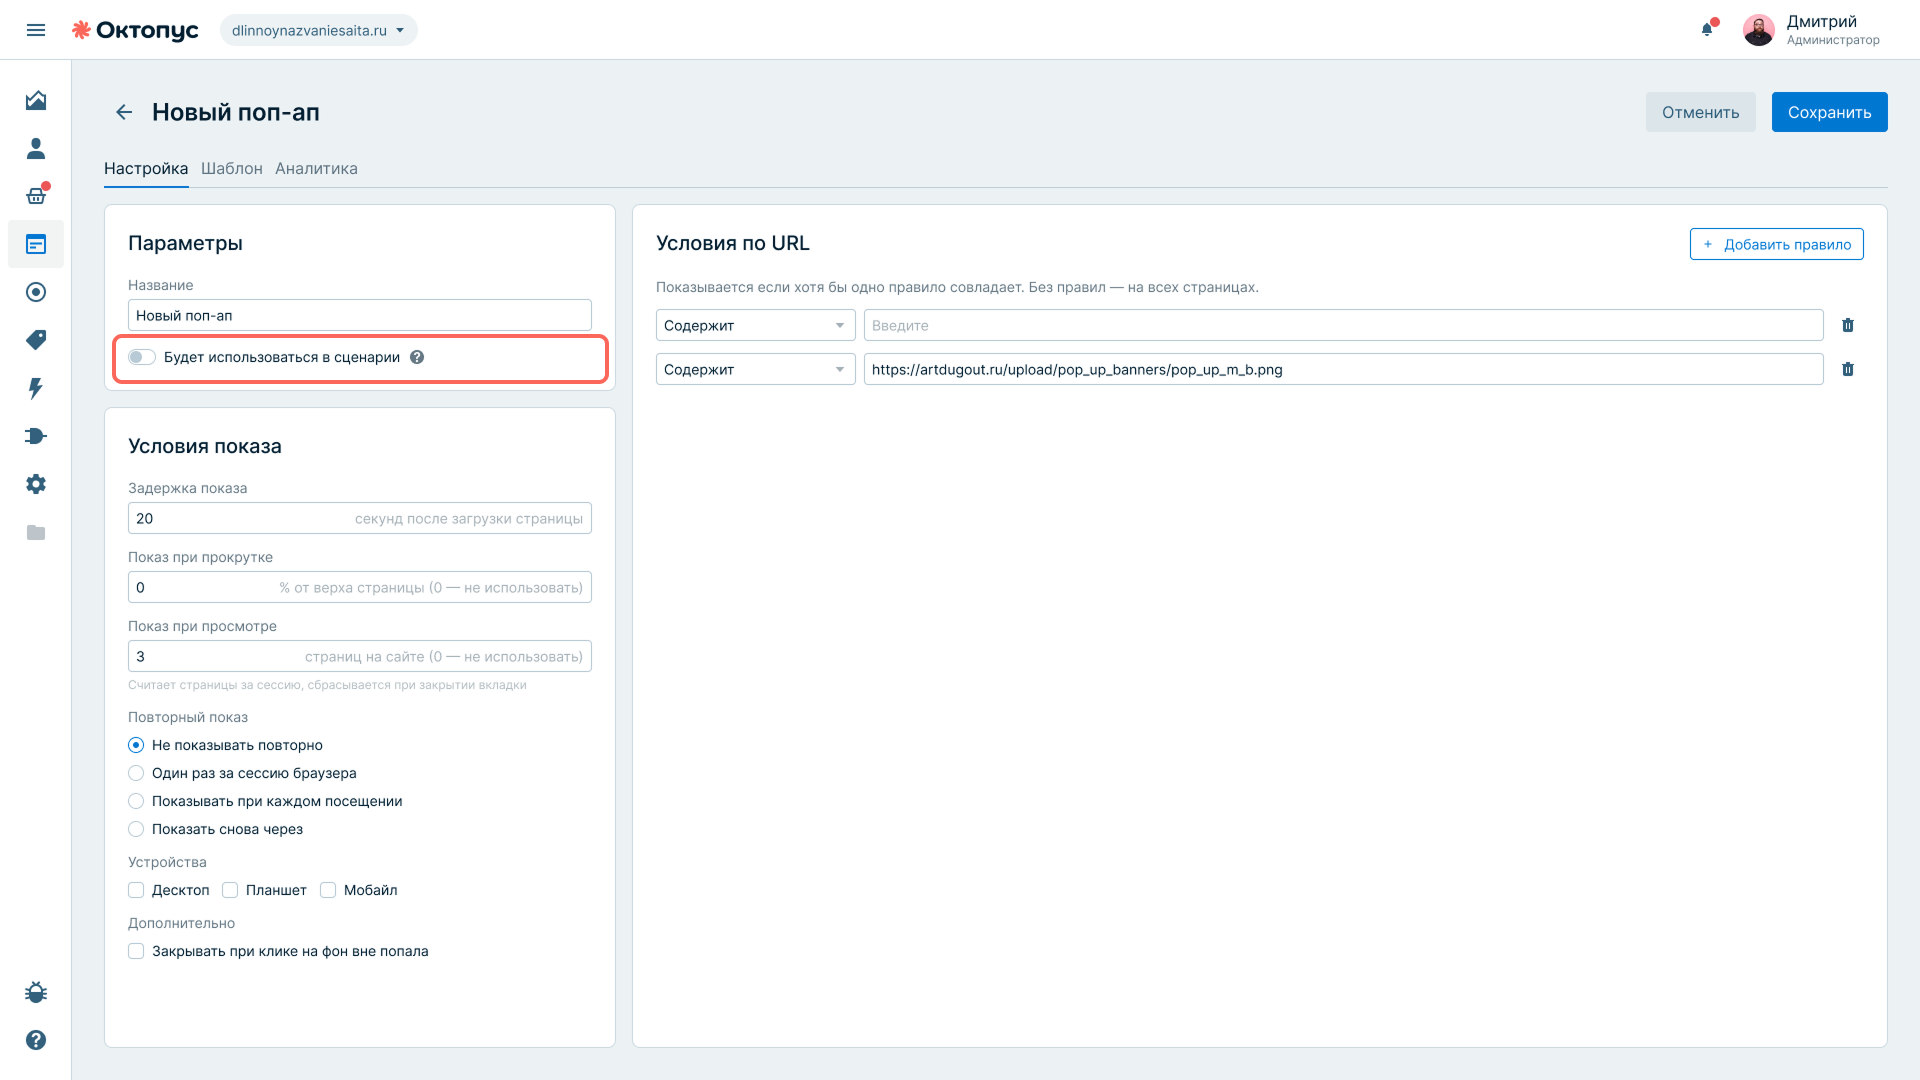Check the 'Десктоп' device checkbox
1920x1080 pixels.
[136, 890]
